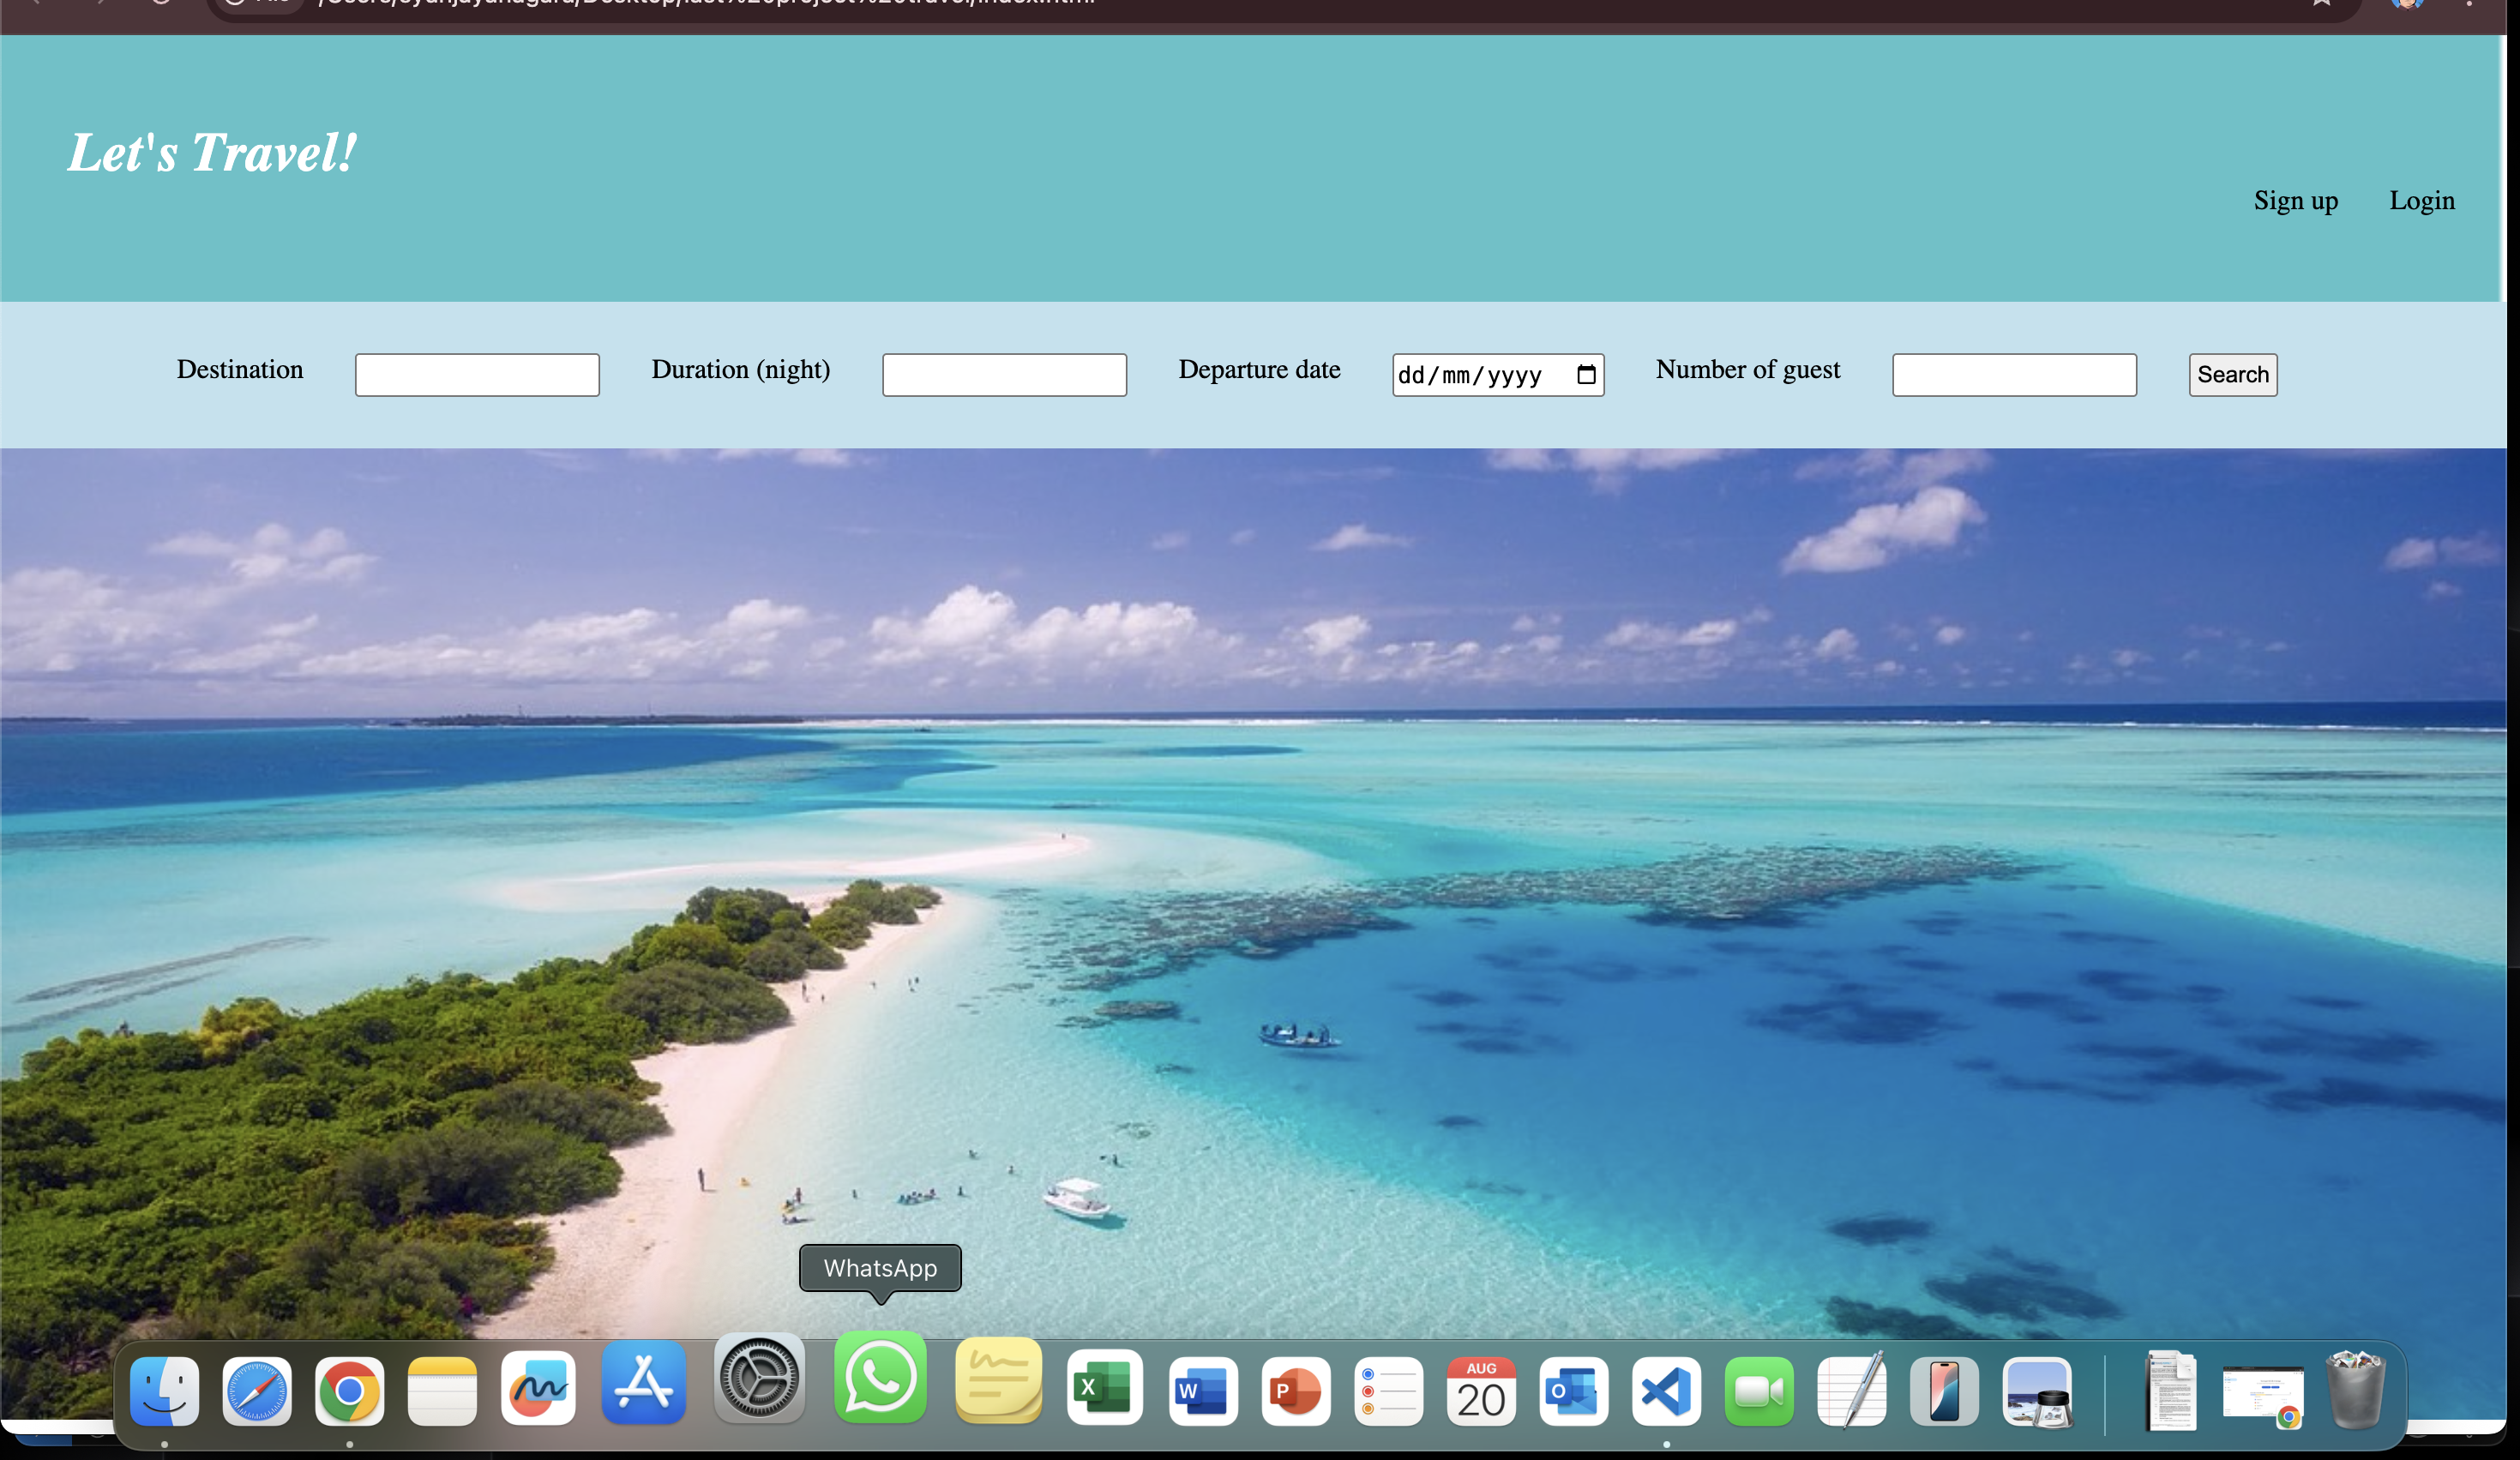This screenshot has height=1460, width=2520.
Task: Click the dd/mm/yyyy departure date field
Action: click(1498, 375)
